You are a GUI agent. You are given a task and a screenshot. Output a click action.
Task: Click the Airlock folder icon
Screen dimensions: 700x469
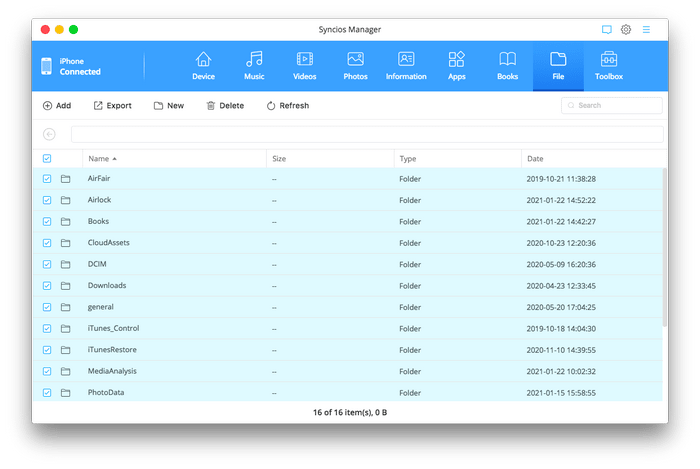click(x=66, y=200)
